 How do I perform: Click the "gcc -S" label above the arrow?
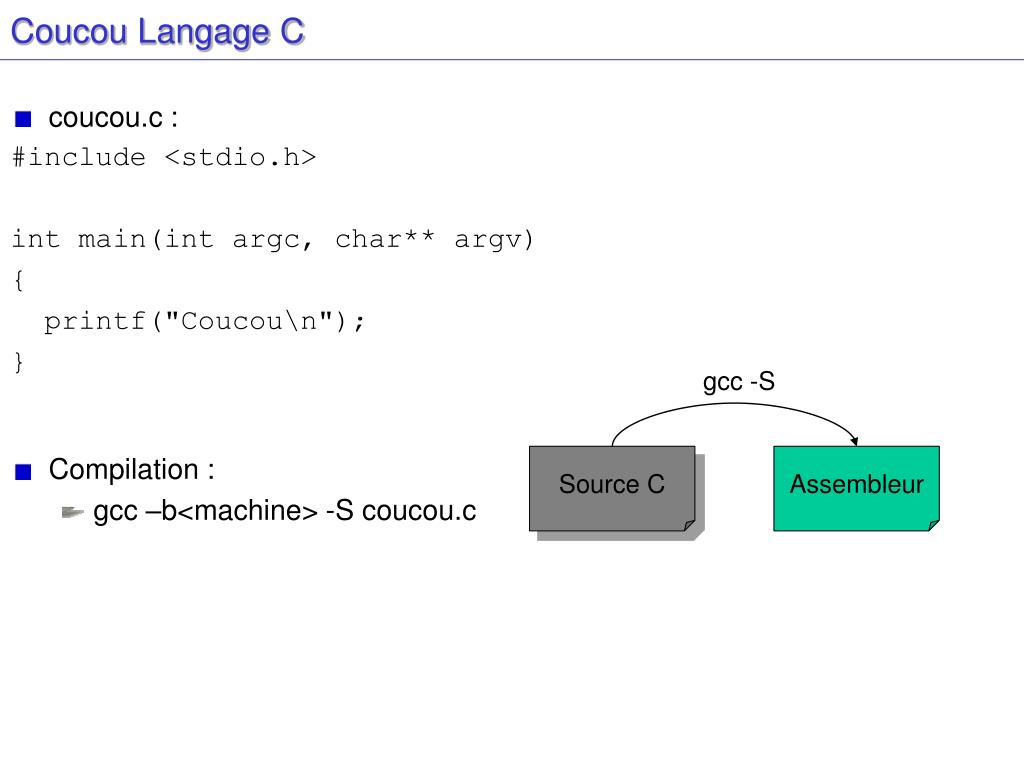(x=739, y=382)
